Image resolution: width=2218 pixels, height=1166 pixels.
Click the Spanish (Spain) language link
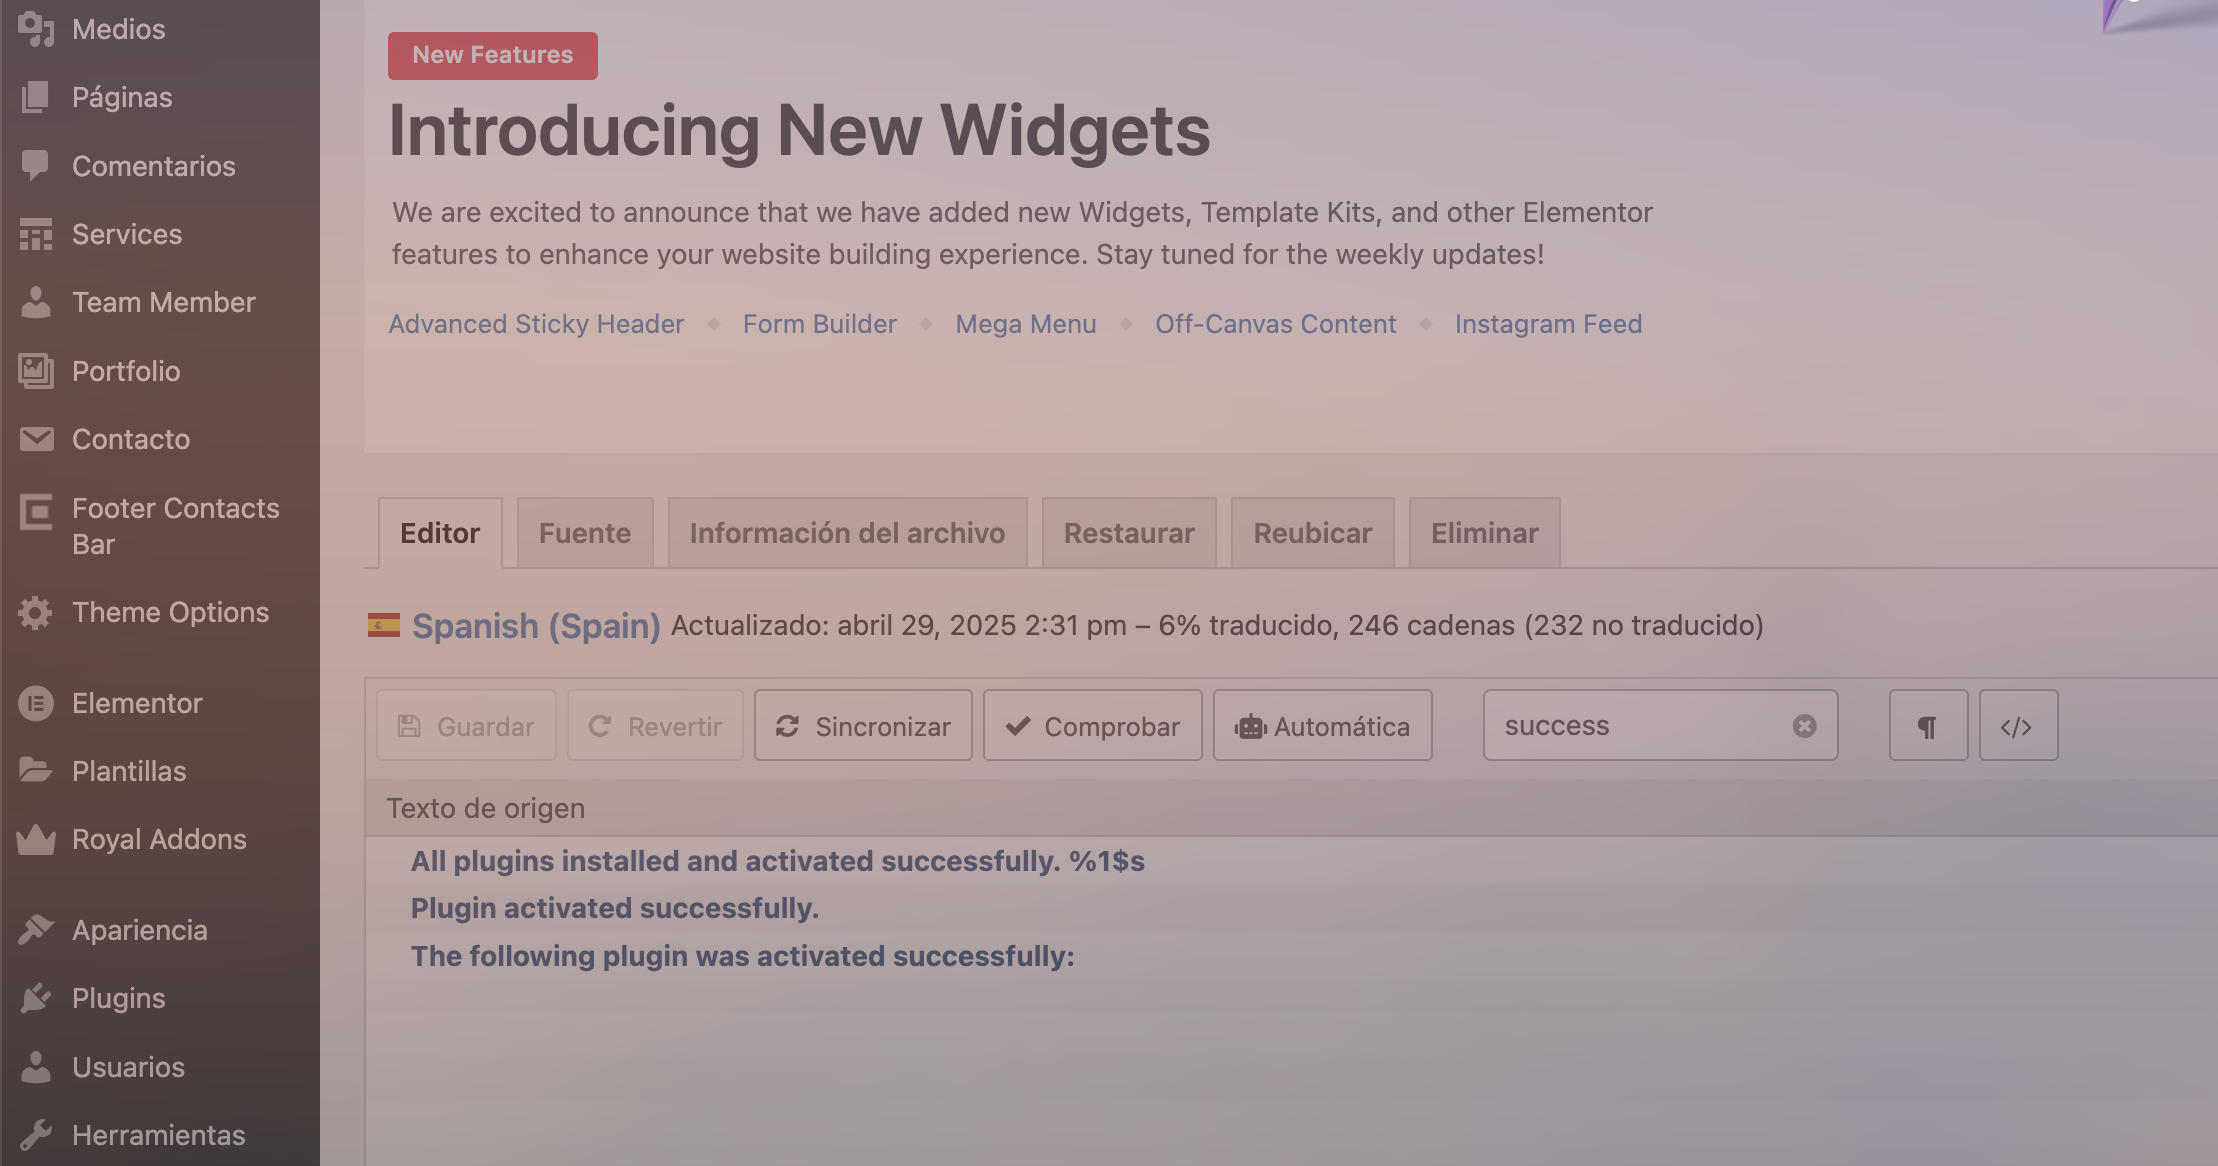tap(536, 626)
